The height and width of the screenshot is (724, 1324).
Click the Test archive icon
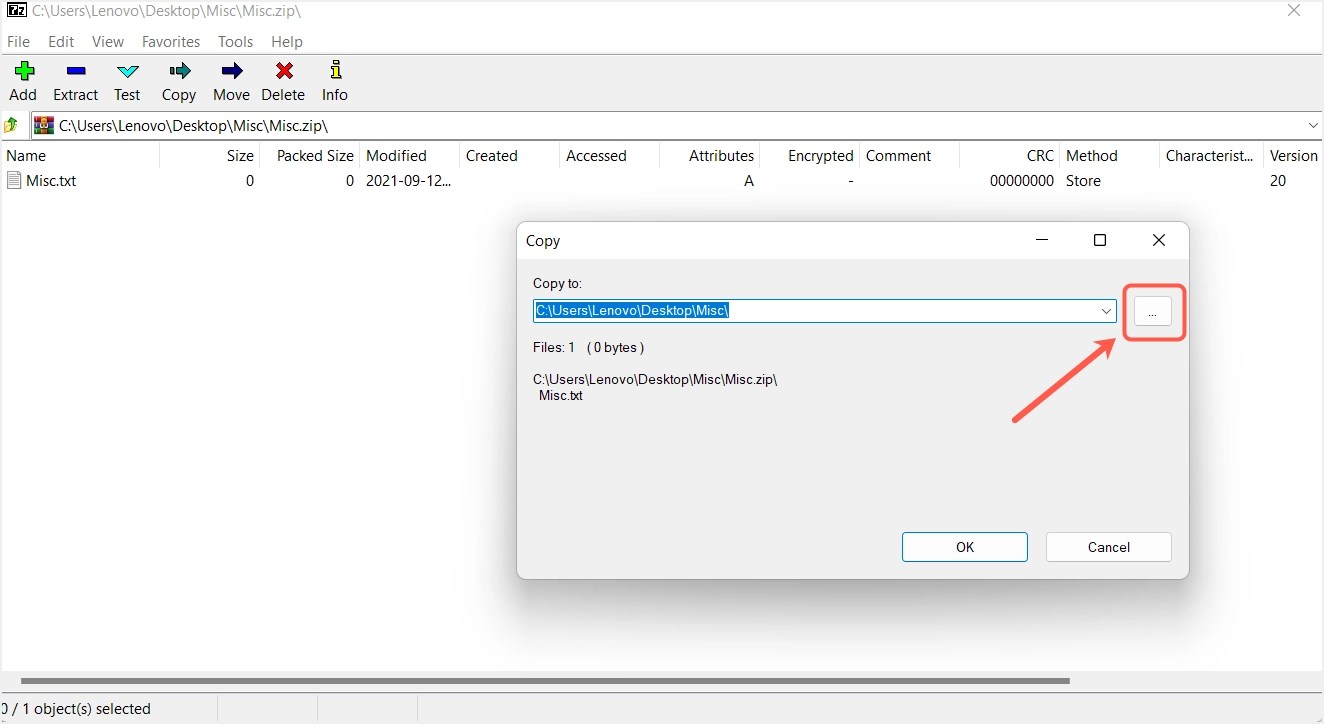[127, 80]
